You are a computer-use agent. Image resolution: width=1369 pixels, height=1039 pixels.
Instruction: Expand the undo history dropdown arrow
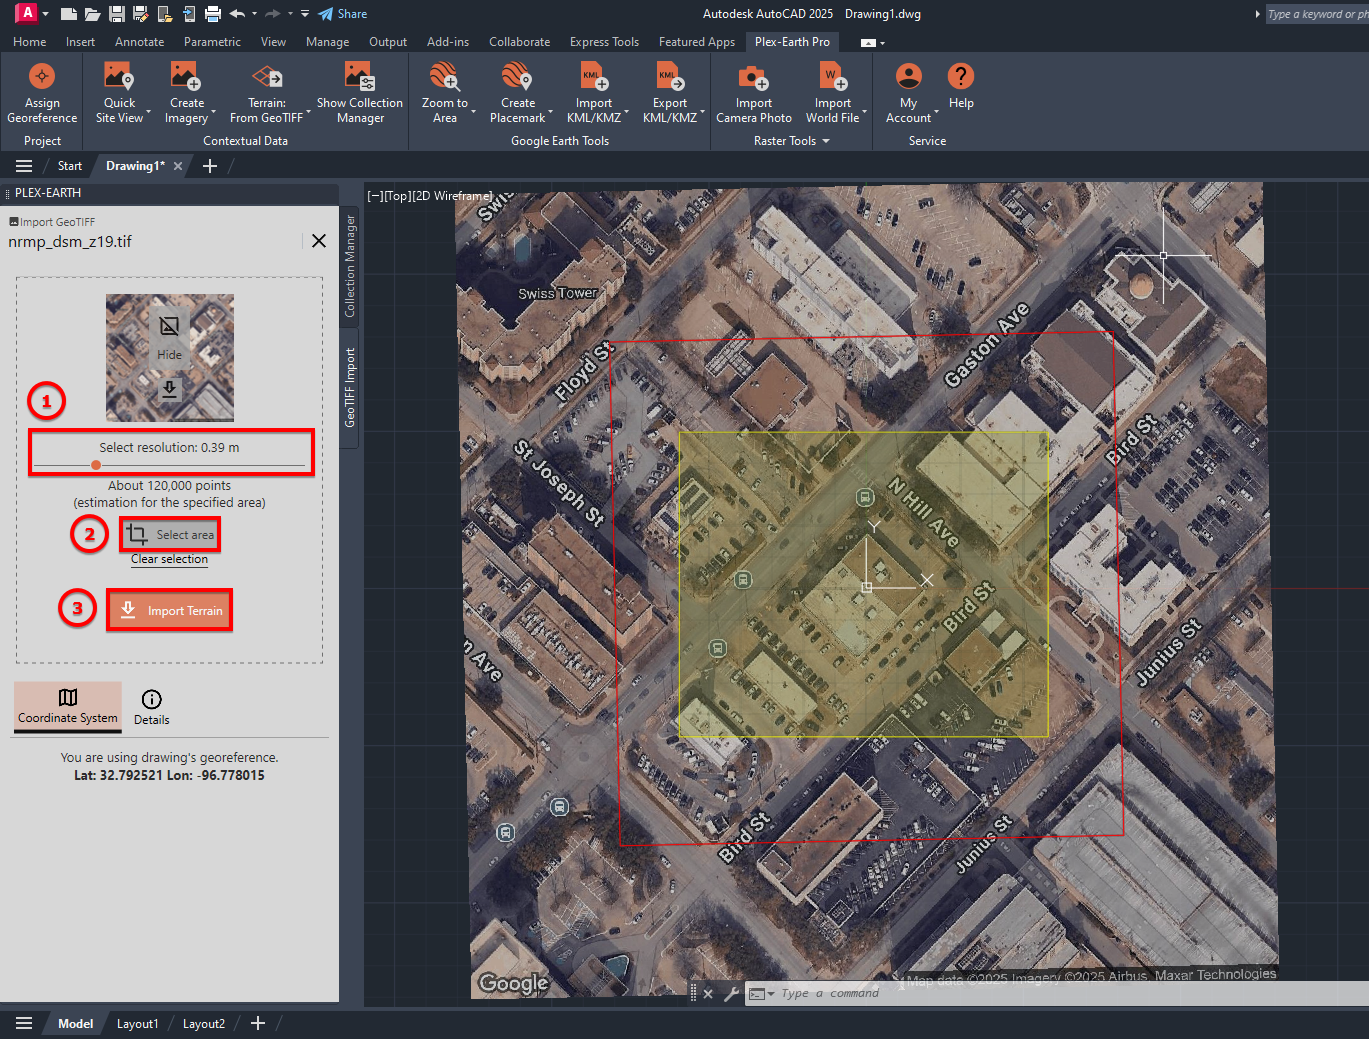254,14
